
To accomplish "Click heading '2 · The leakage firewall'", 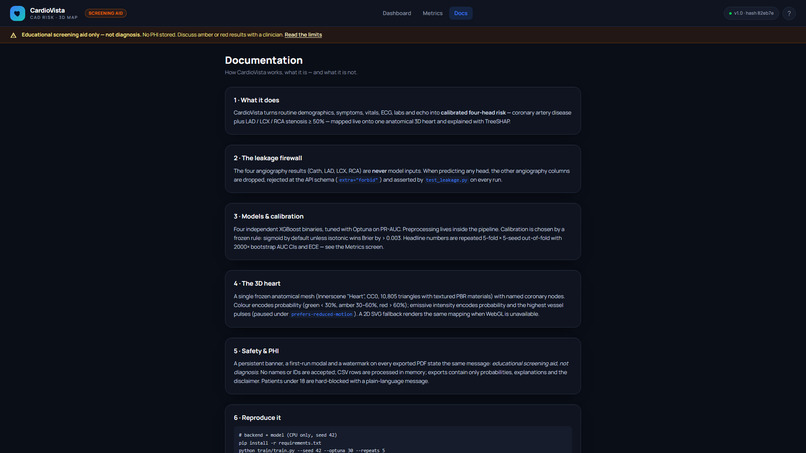I will pyautogui.click(x=268, y=158).
